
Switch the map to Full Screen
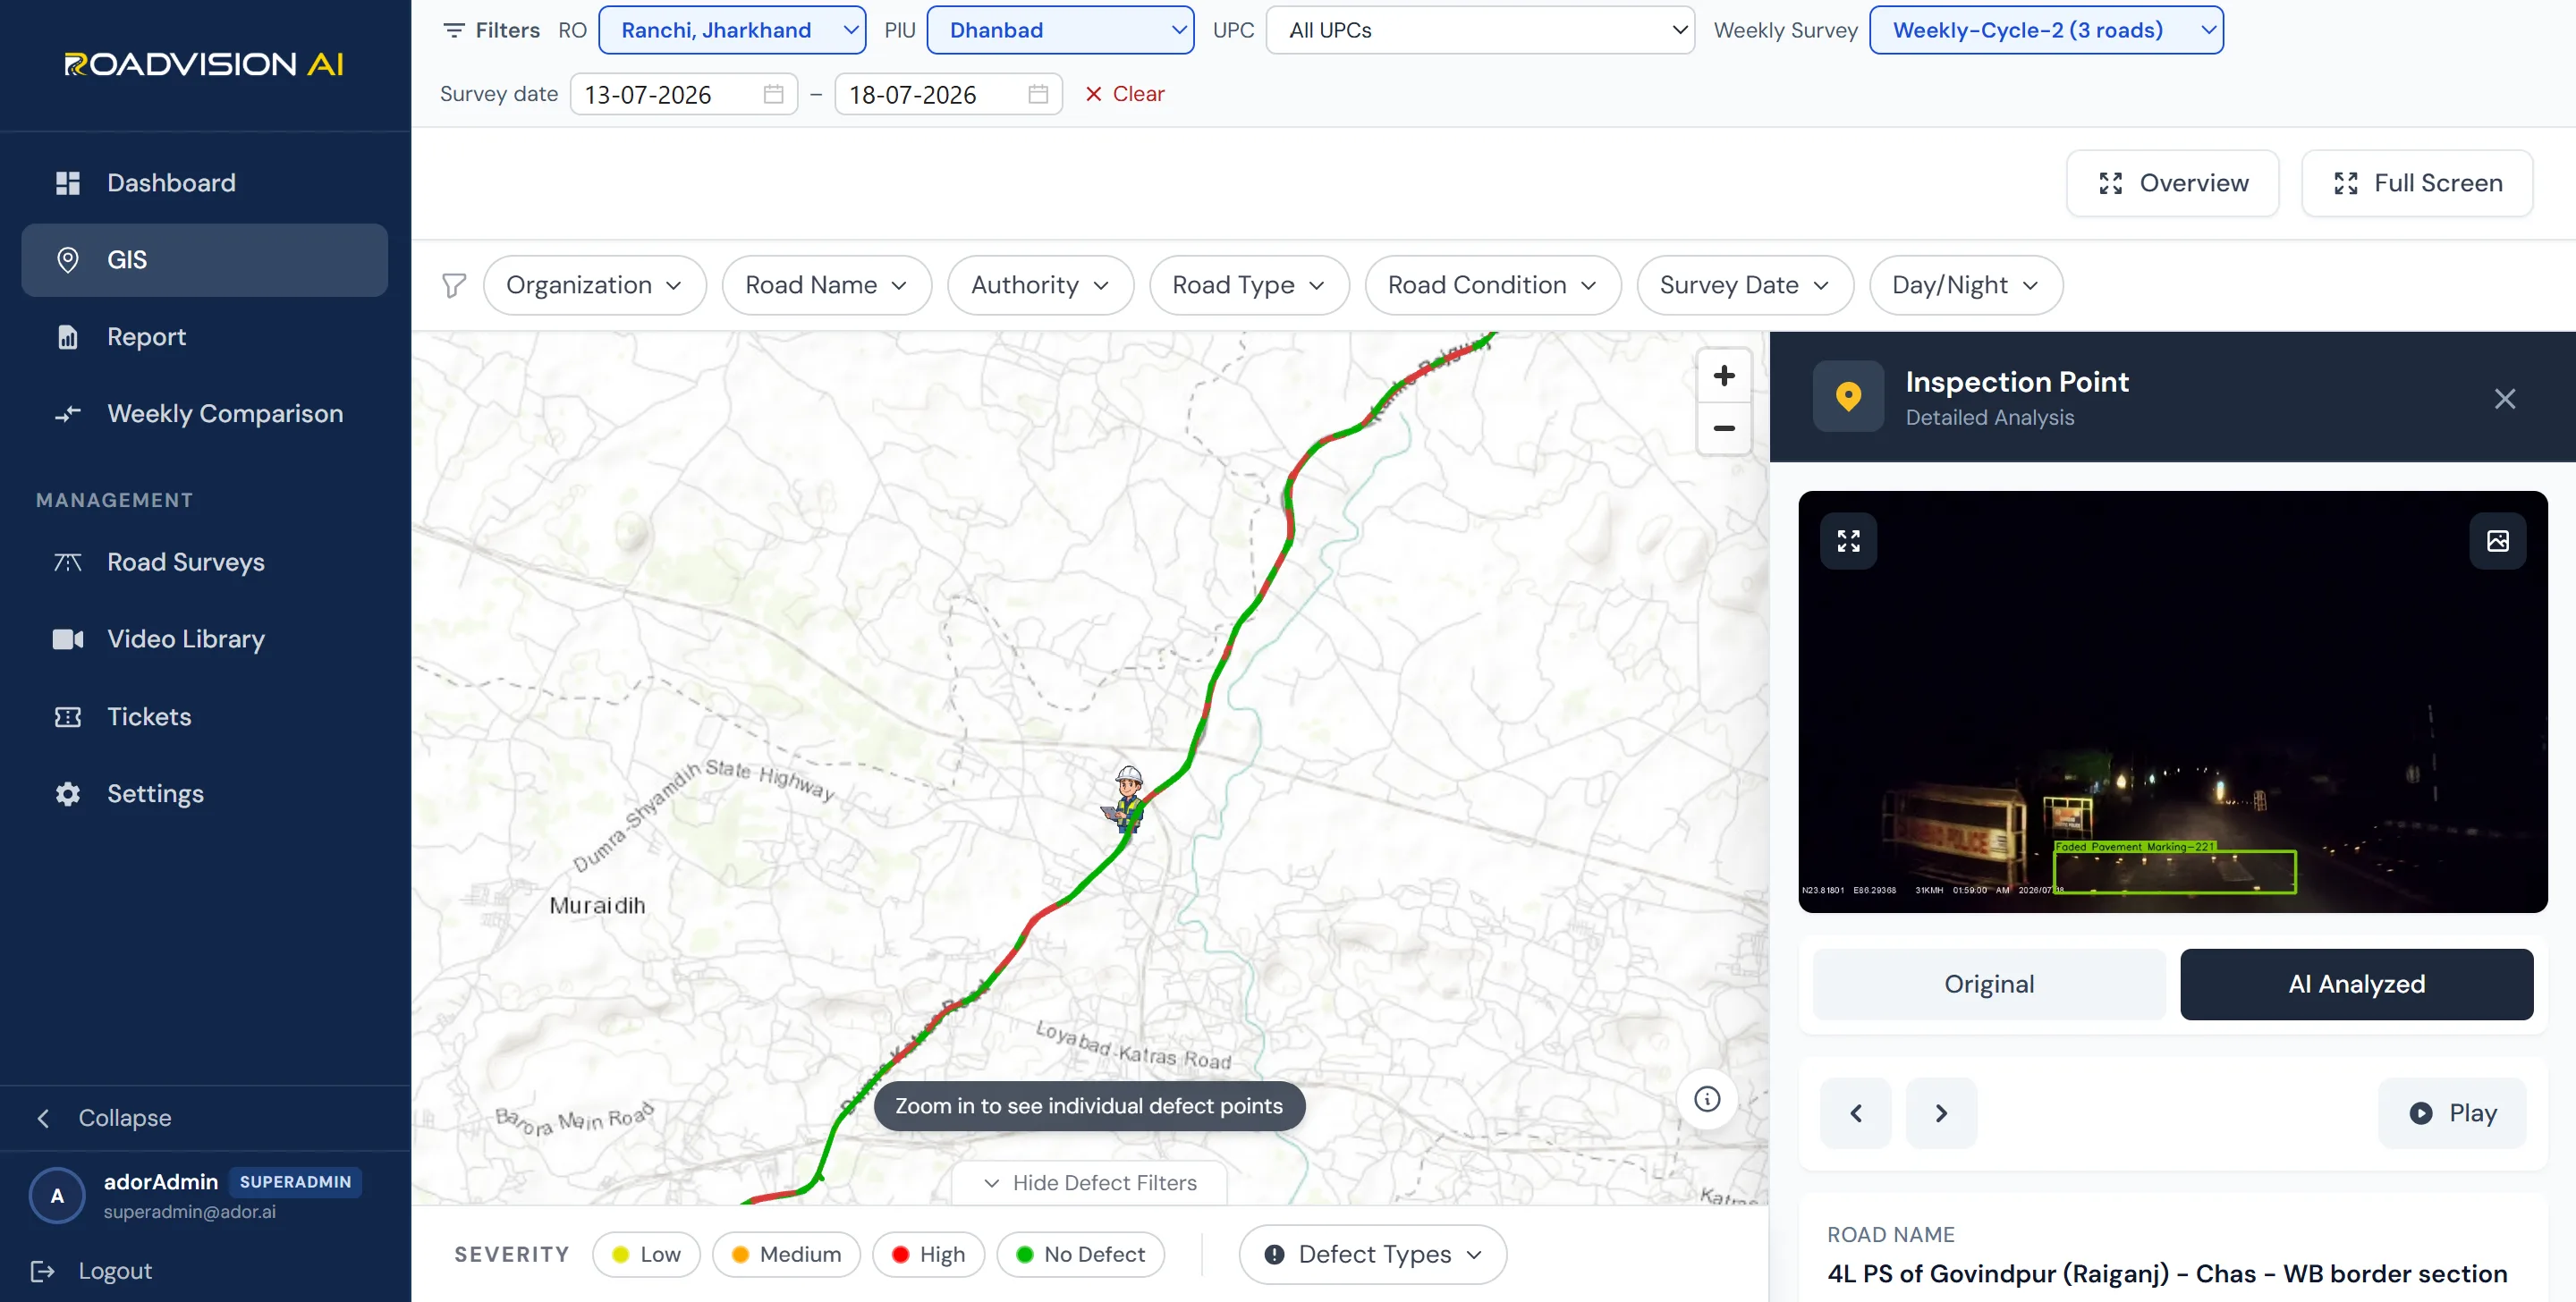coord(2417,183)
